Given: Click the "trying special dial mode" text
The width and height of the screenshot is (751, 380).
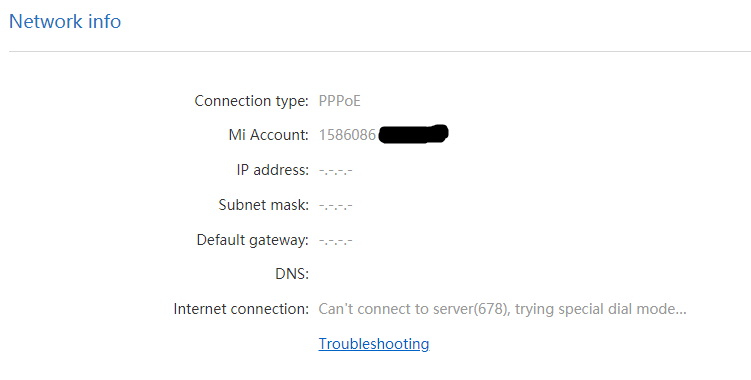Looking at the screenshot, I should coord(595,309).
